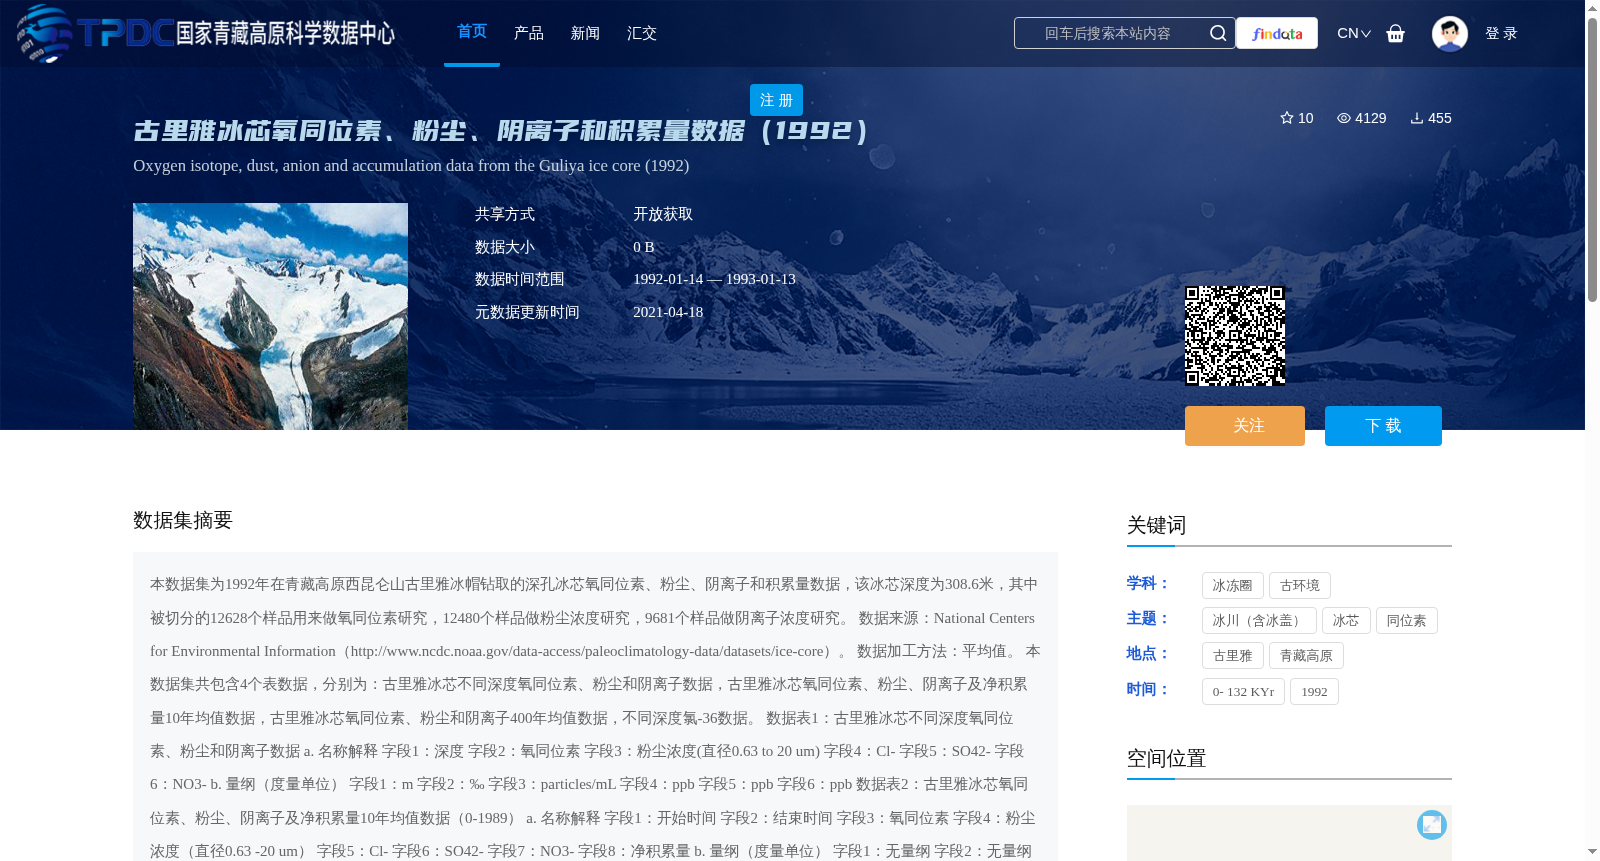Viewport: 1600px width, 861px height.
Task: Open the CN language dropdown
Action: click(1353, 33)
